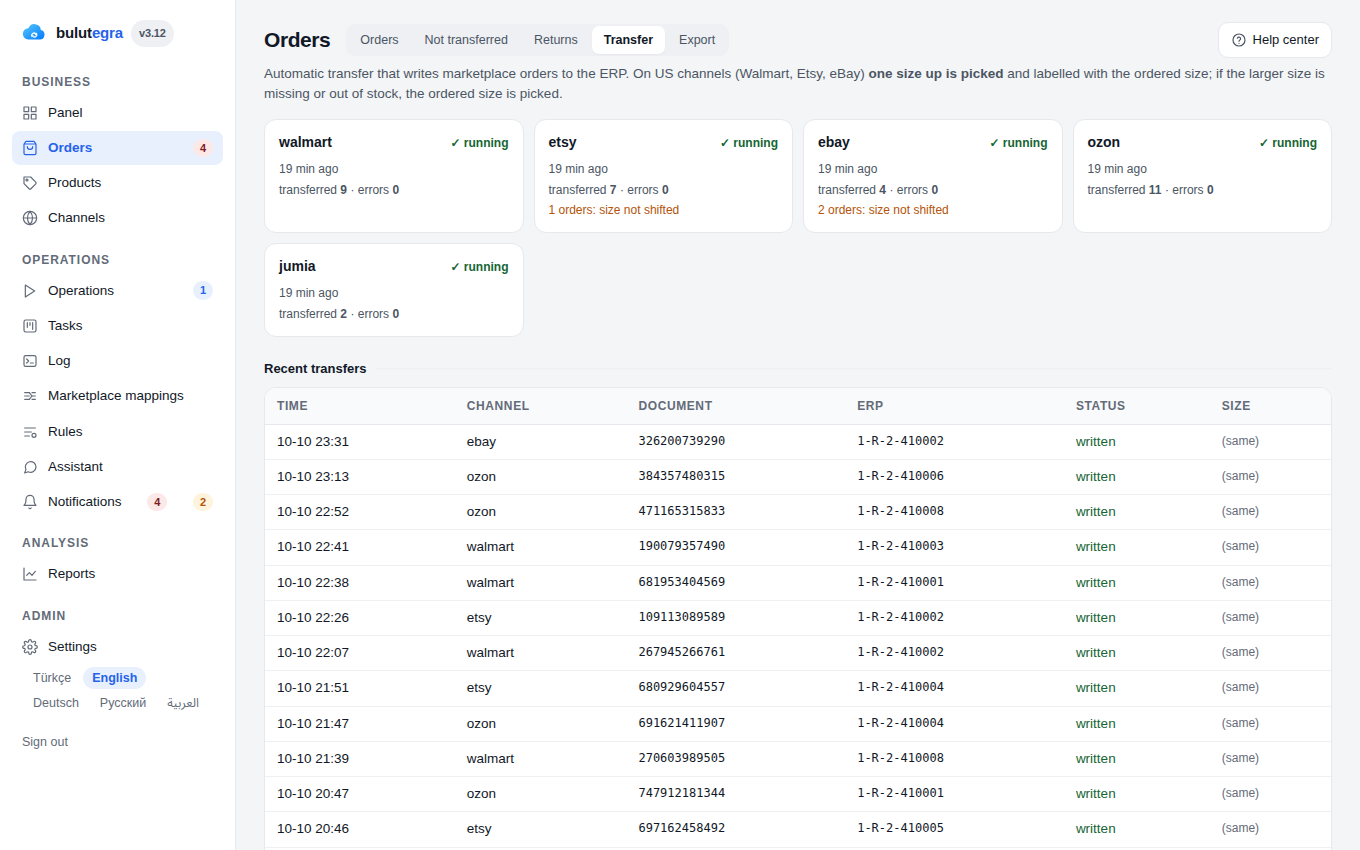Click the Operations blue badge 1

pos(203,291)
